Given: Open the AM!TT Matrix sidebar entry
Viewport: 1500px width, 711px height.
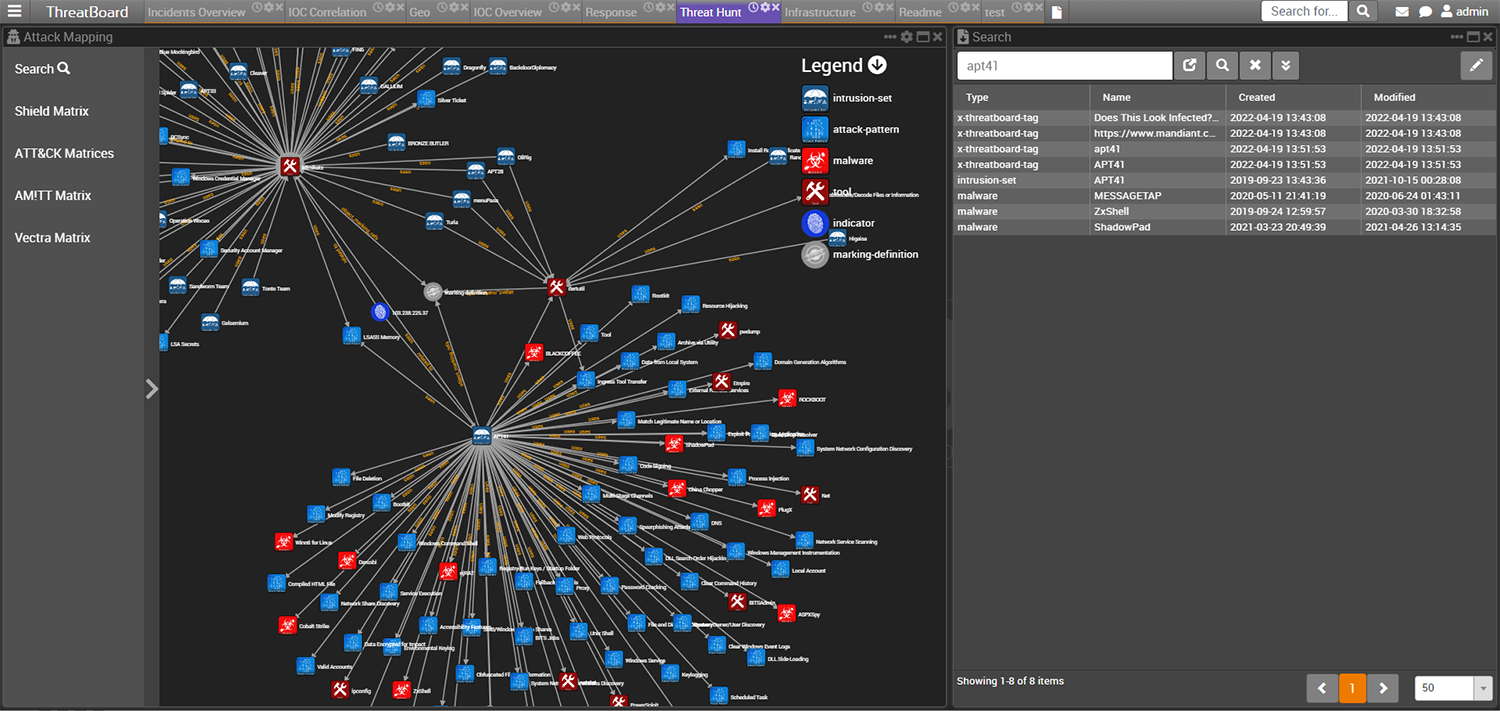Looking at the screenshot, I should [53, 195].
